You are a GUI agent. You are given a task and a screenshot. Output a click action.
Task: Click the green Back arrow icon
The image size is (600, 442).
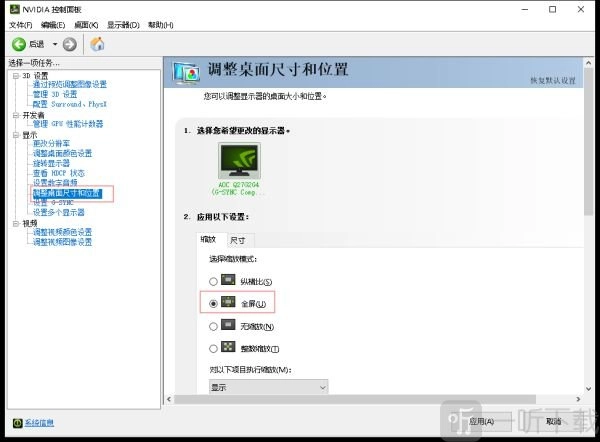tap(19, 44)
